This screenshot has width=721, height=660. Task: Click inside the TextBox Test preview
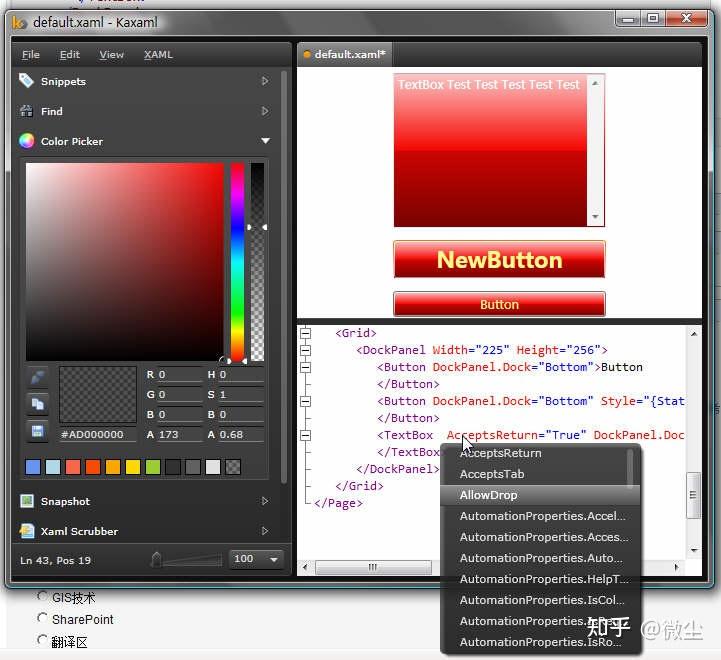[x=490, y=150]
